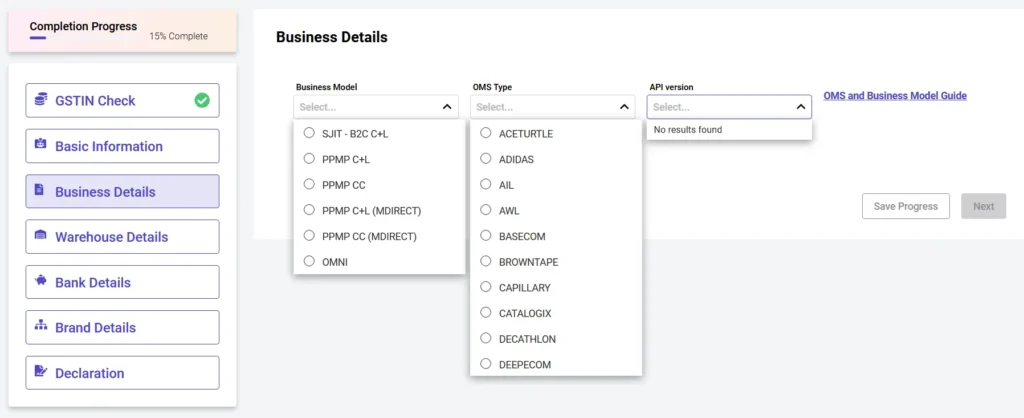Click the Save Progress button

(x=906, y=206)
